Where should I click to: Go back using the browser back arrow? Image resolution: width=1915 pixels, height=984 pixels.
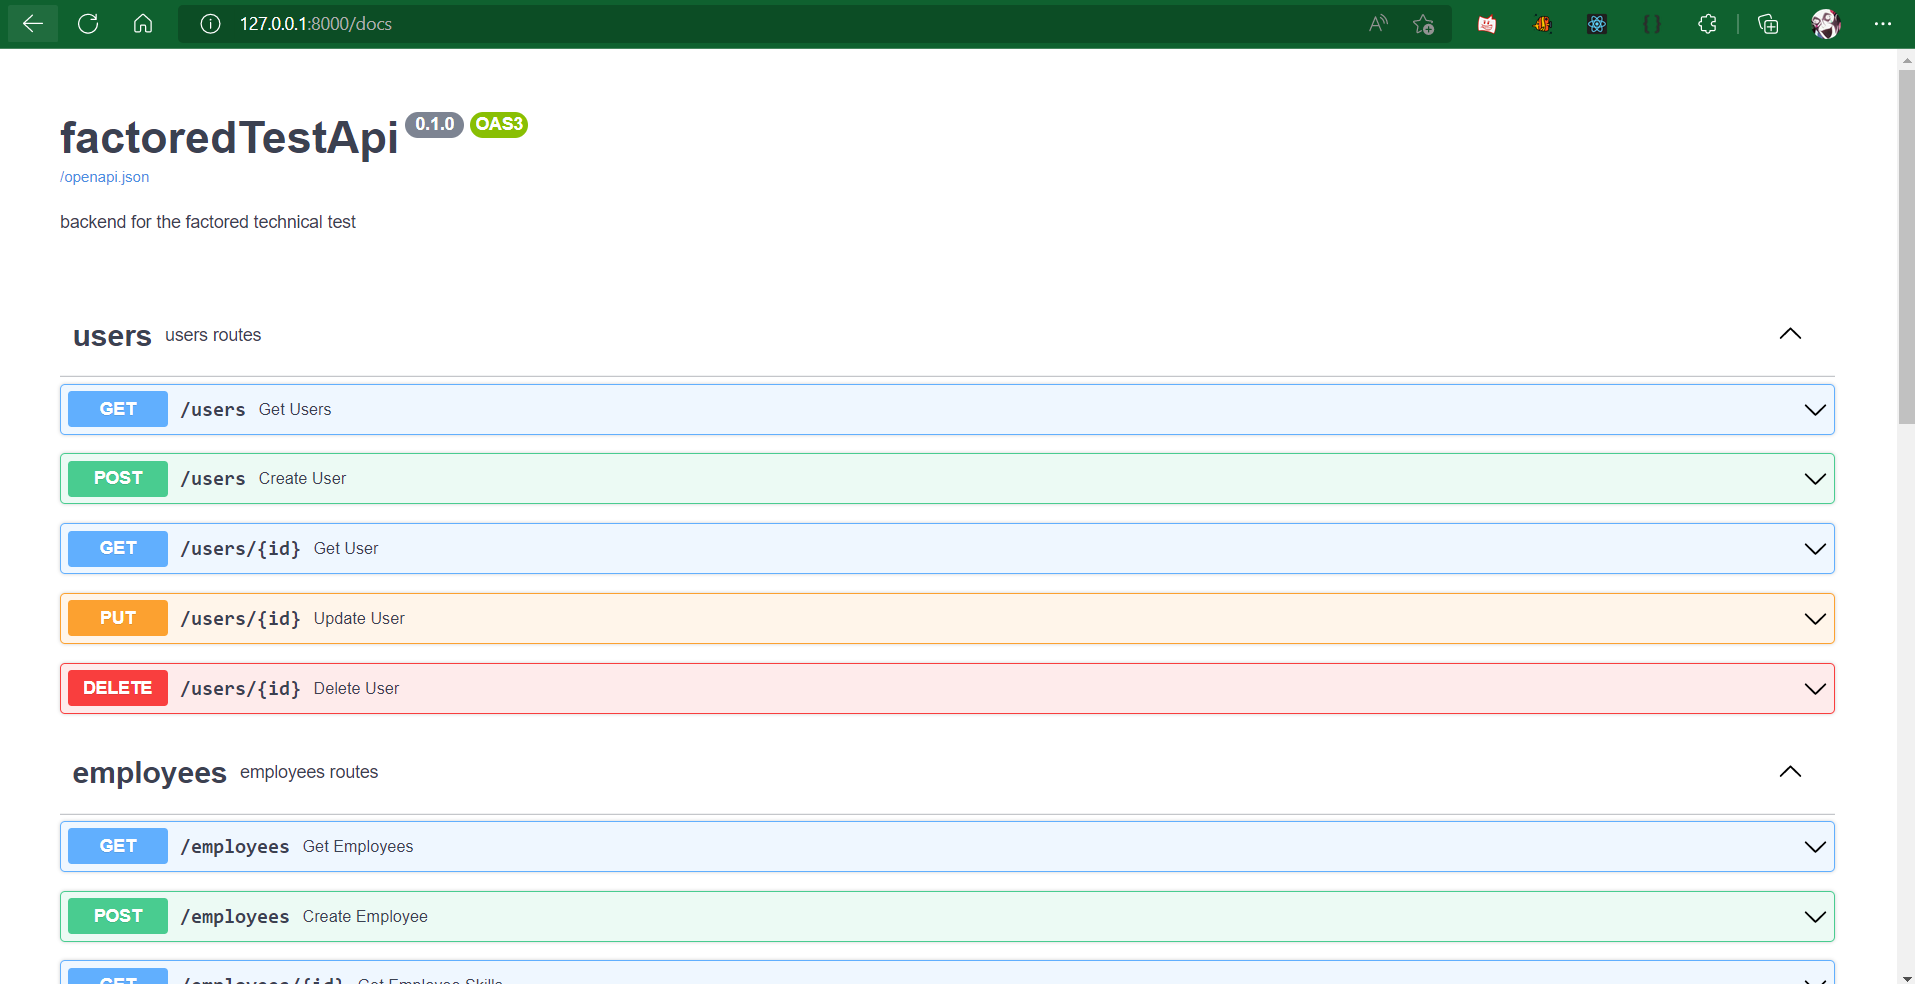tap(32, 23)
